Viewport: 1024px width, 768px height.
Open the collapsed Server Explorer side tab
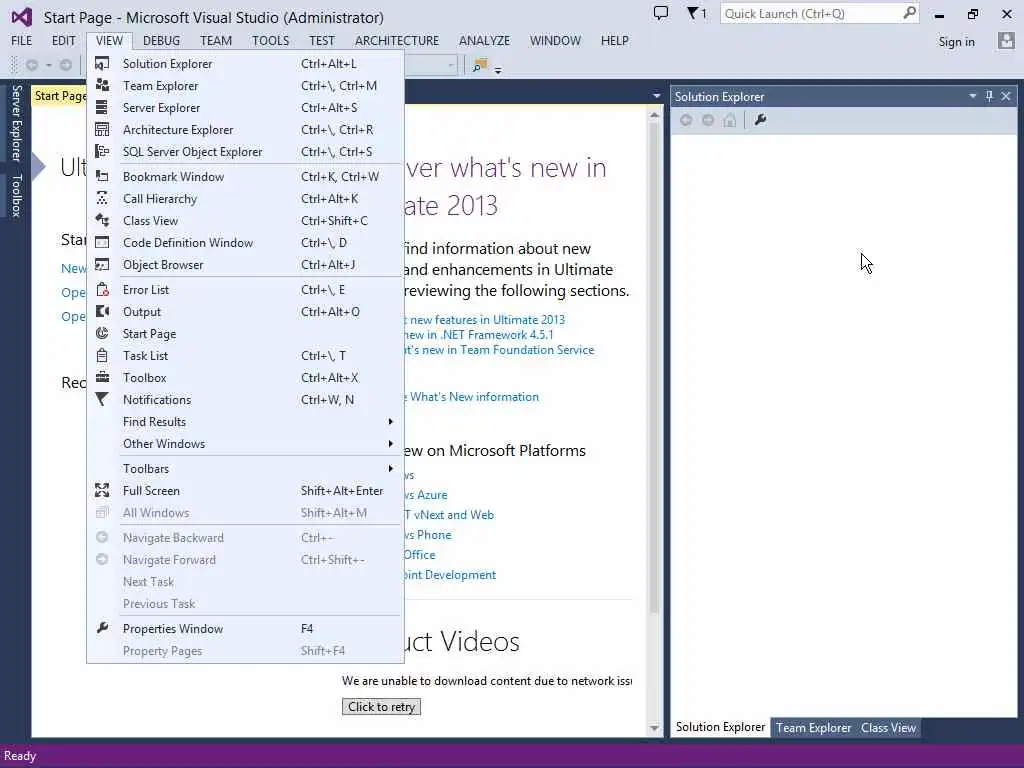[16, 123]
